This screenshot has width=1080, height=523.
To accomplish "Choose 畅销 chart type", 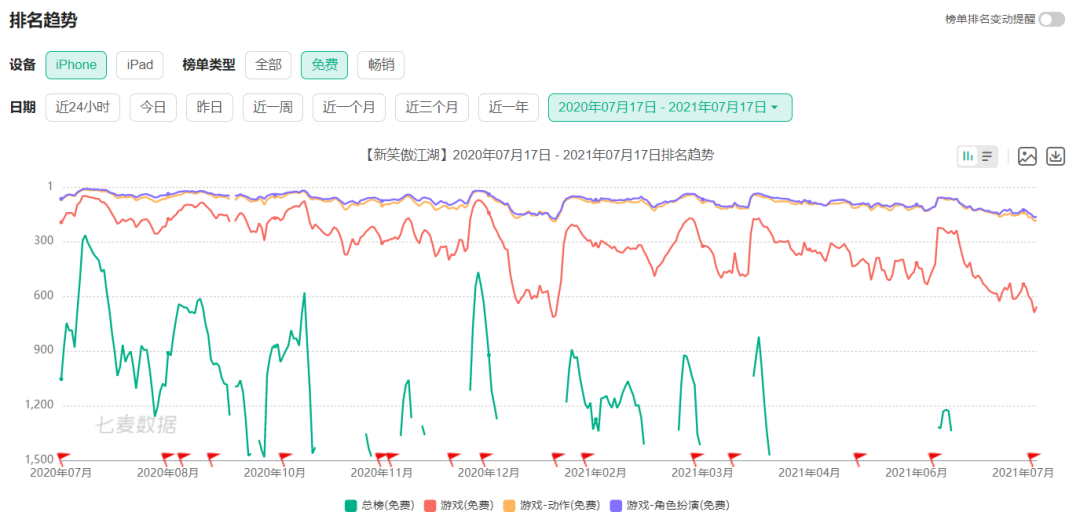I will [381, 65].
